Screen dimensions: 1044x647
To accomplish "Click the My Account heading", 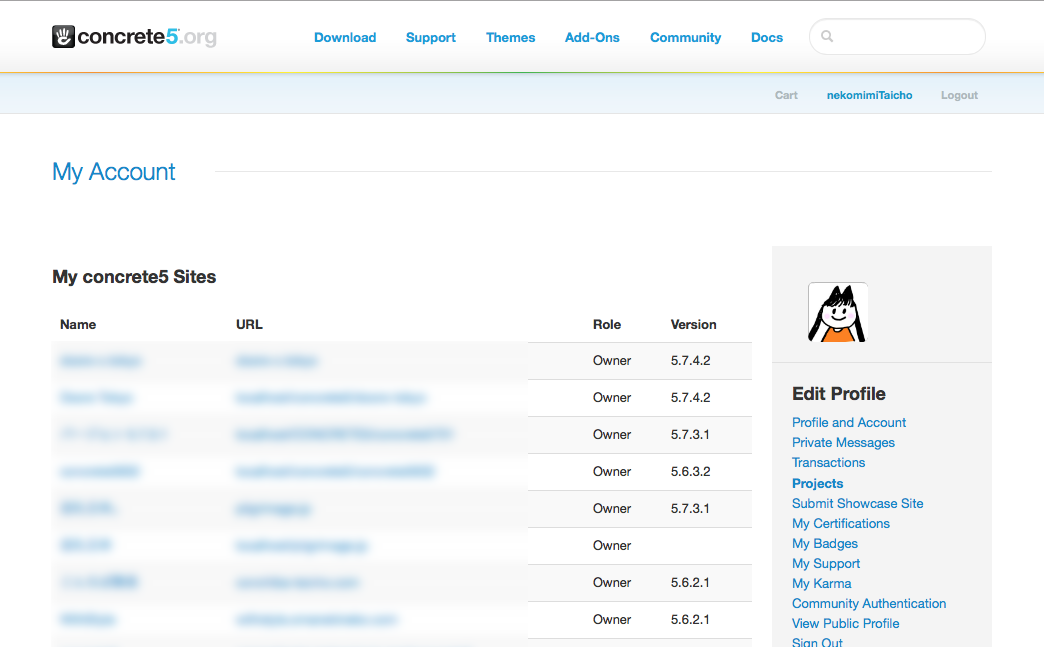I will tap(114, 172).
